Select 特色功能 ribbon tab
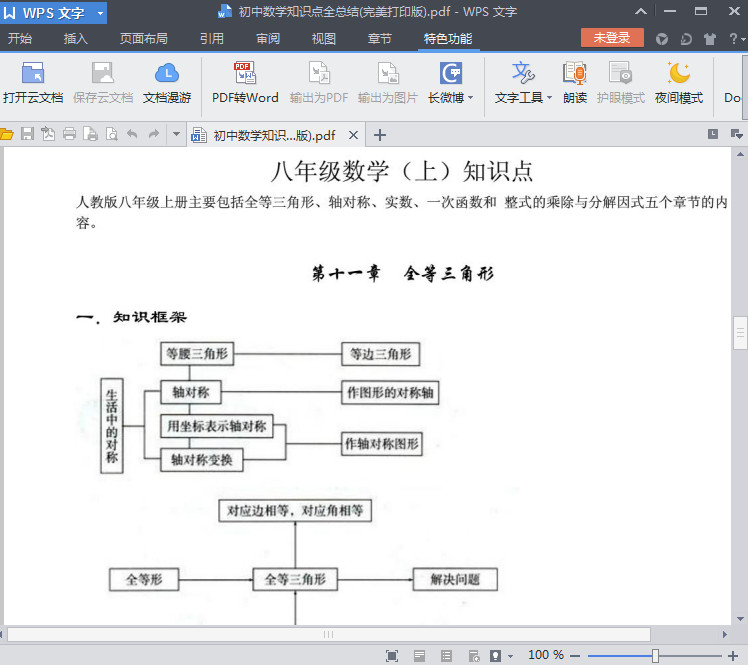Image resolution: width=748 pixels, height=665 pixels. (x=448, y=39)
